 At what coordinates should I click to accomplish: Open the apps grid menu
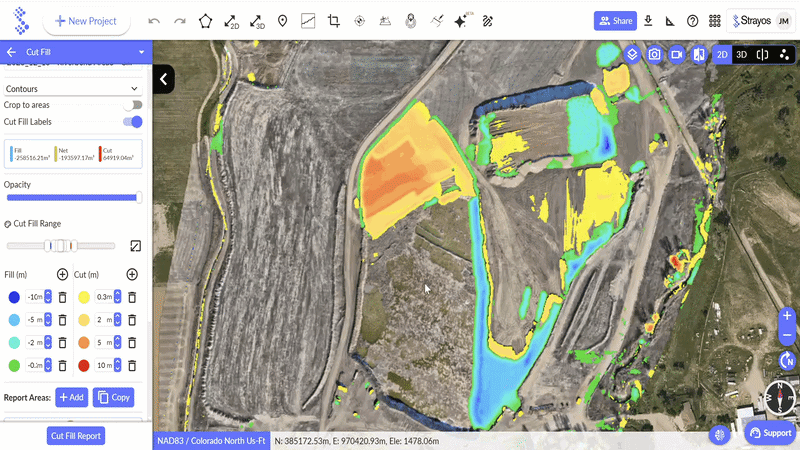(714, 20)
